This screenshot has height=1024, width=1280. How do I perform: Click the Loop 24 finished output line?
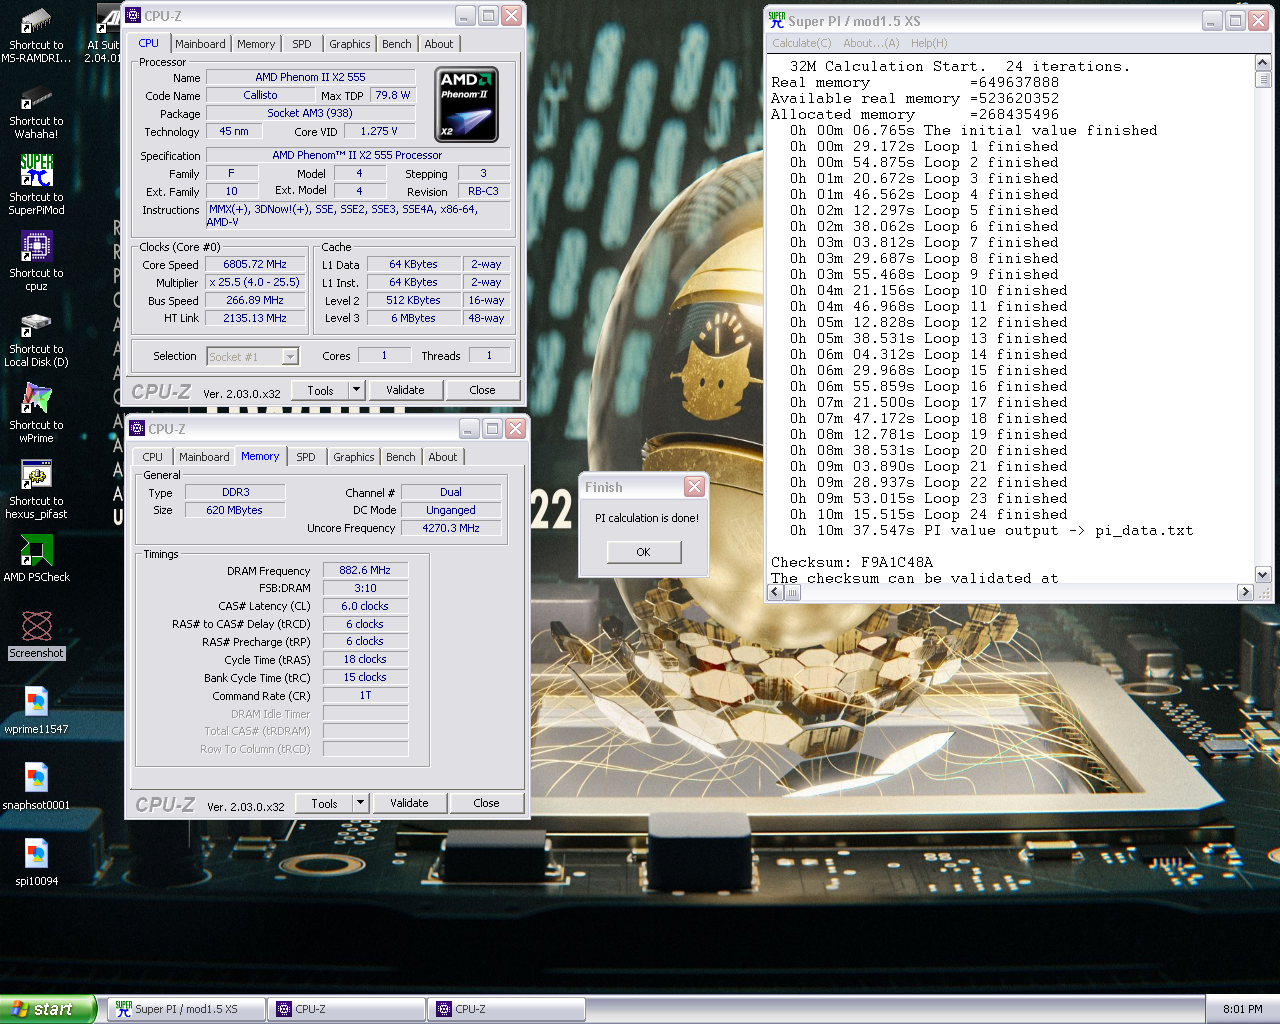click(x=929, y=514)
